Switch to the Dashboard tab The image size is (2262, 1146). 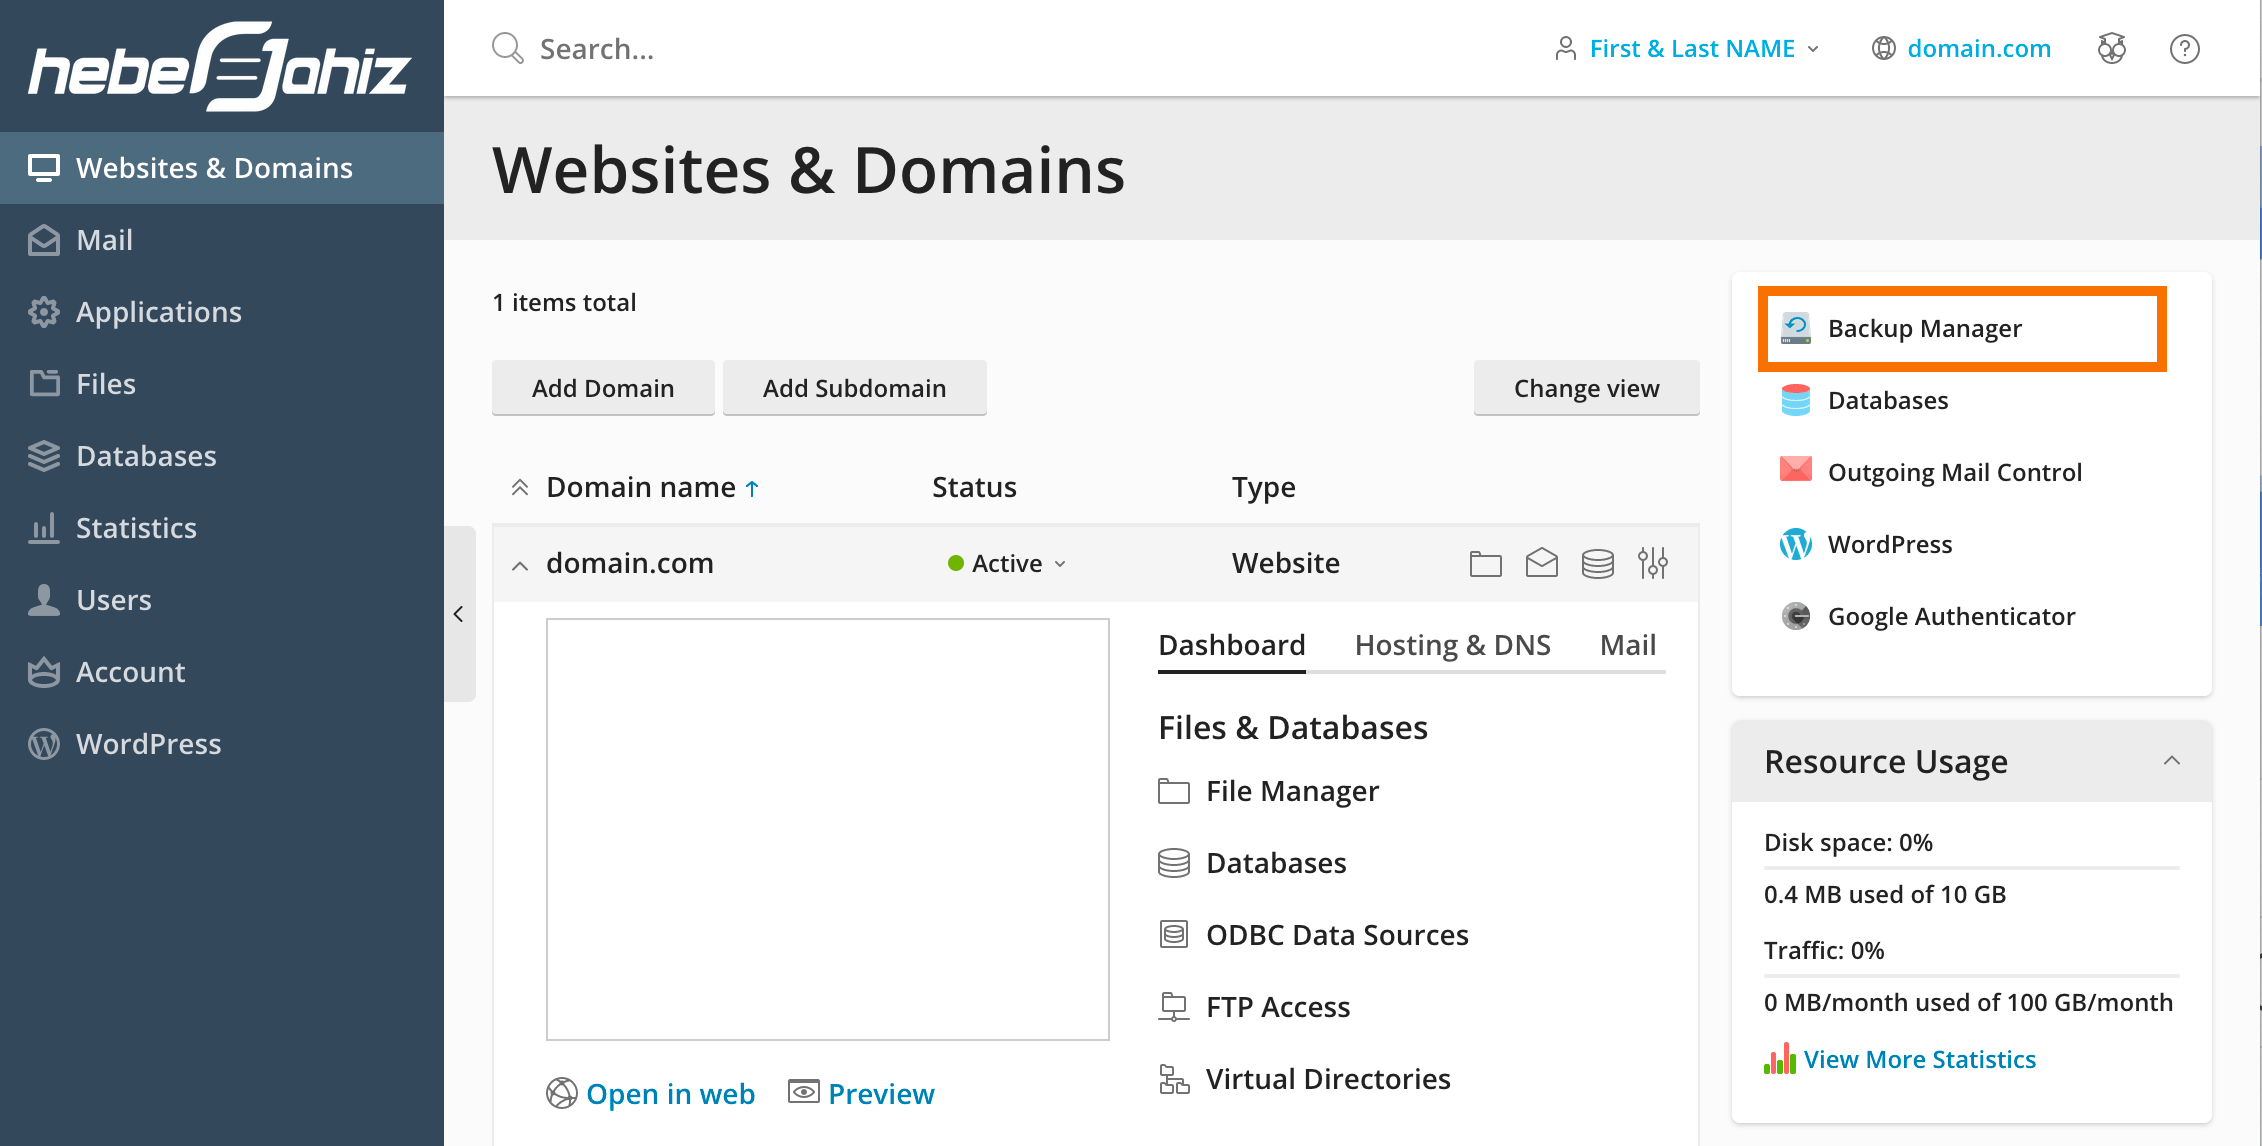point(1232,646)
